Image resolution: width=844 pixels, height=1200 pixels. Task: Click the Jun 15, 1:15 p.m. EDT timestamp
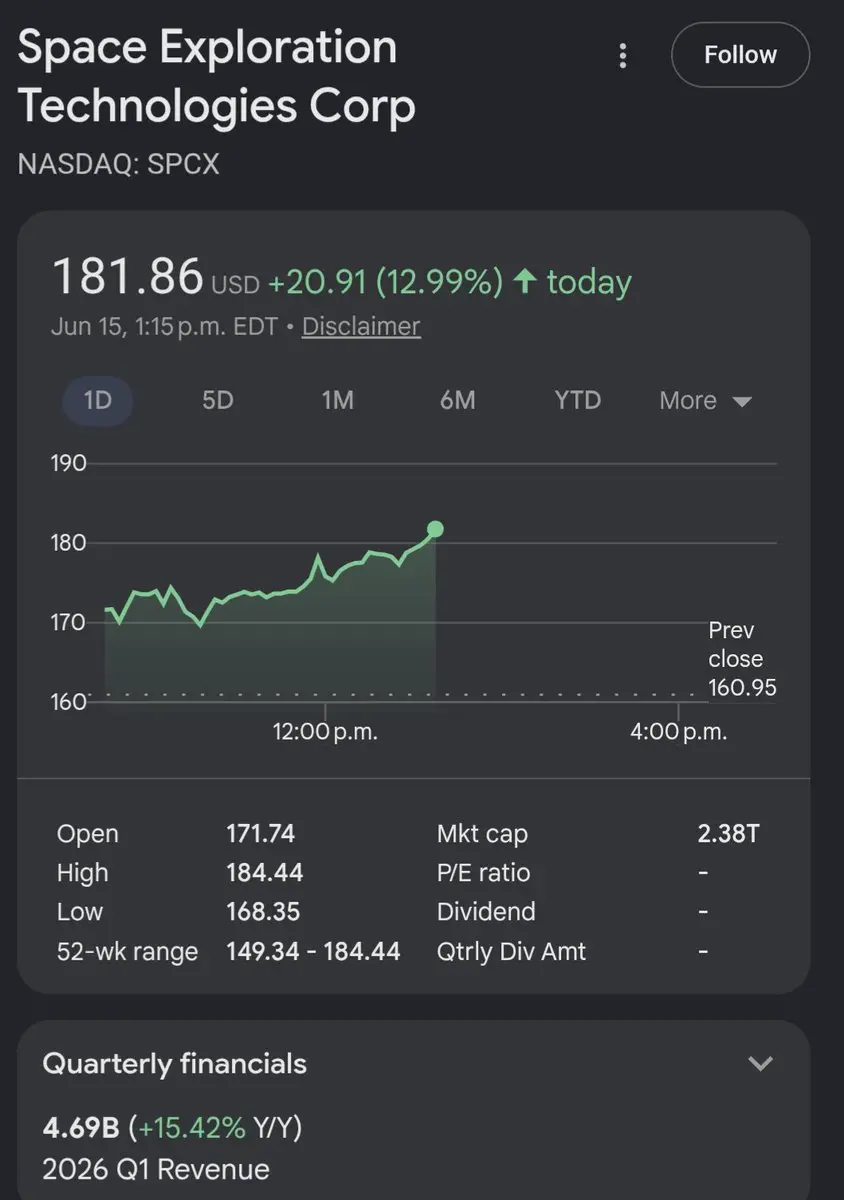164,327
